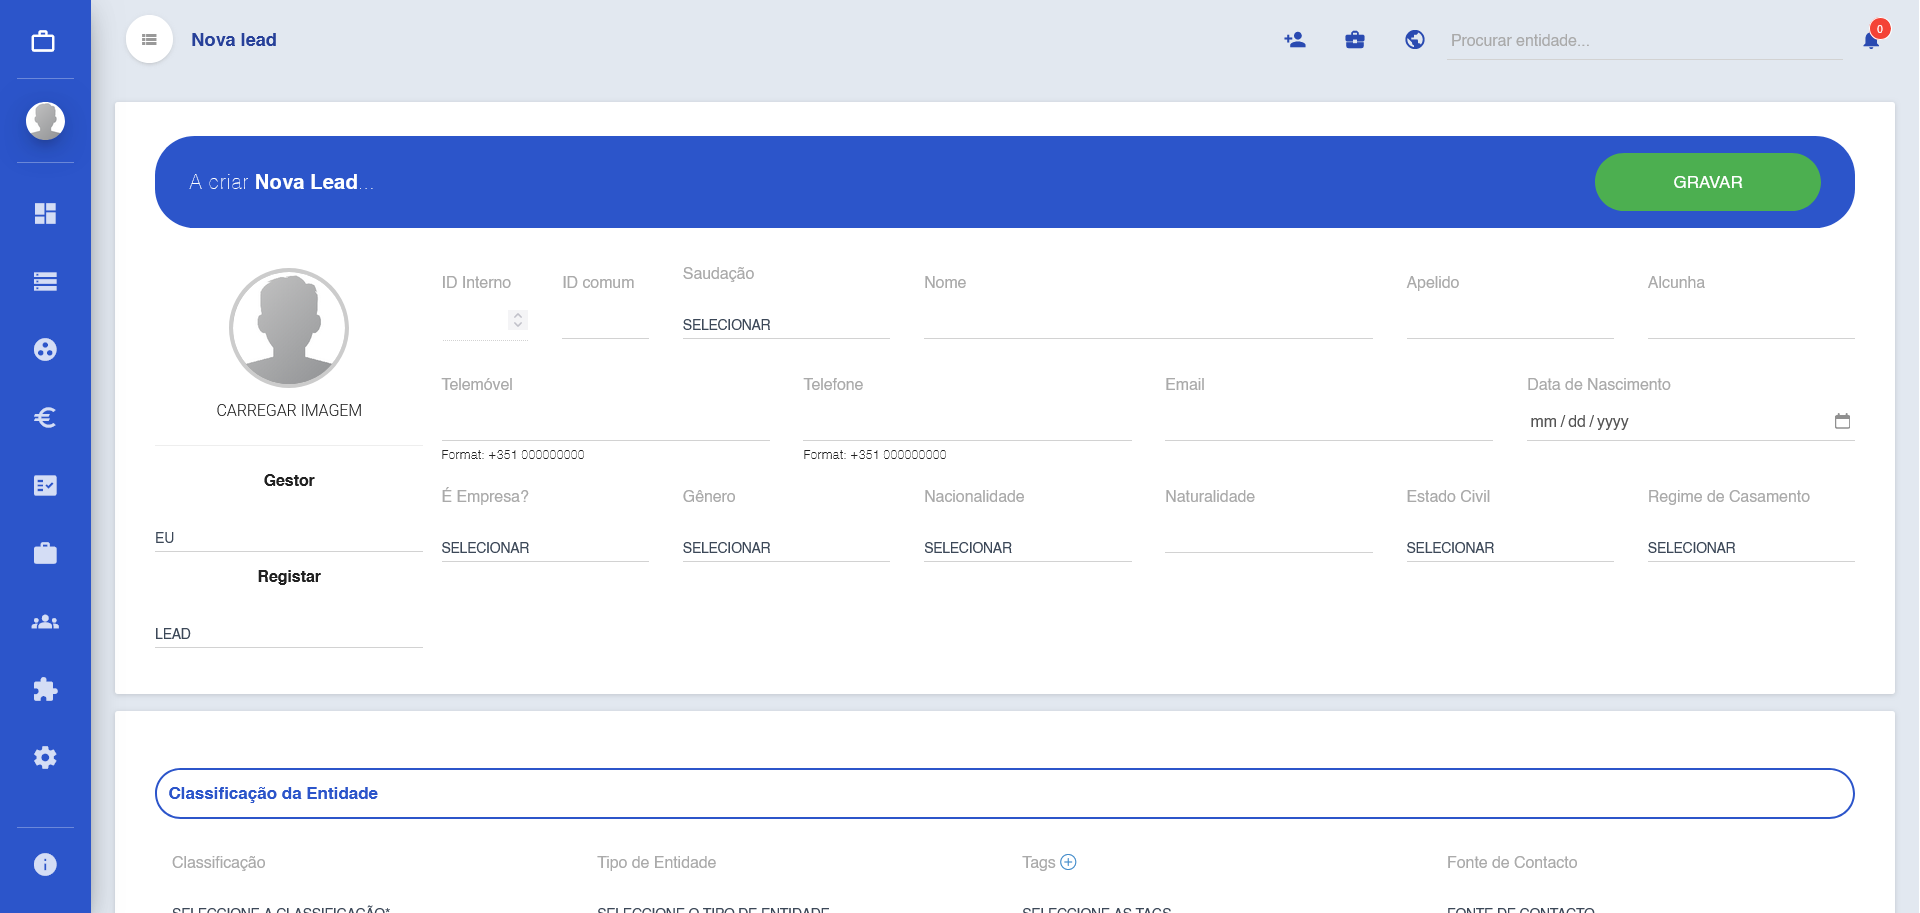
Task: Click CARREGAR IMAGEM to upload photo
Action: click(289, 411)
